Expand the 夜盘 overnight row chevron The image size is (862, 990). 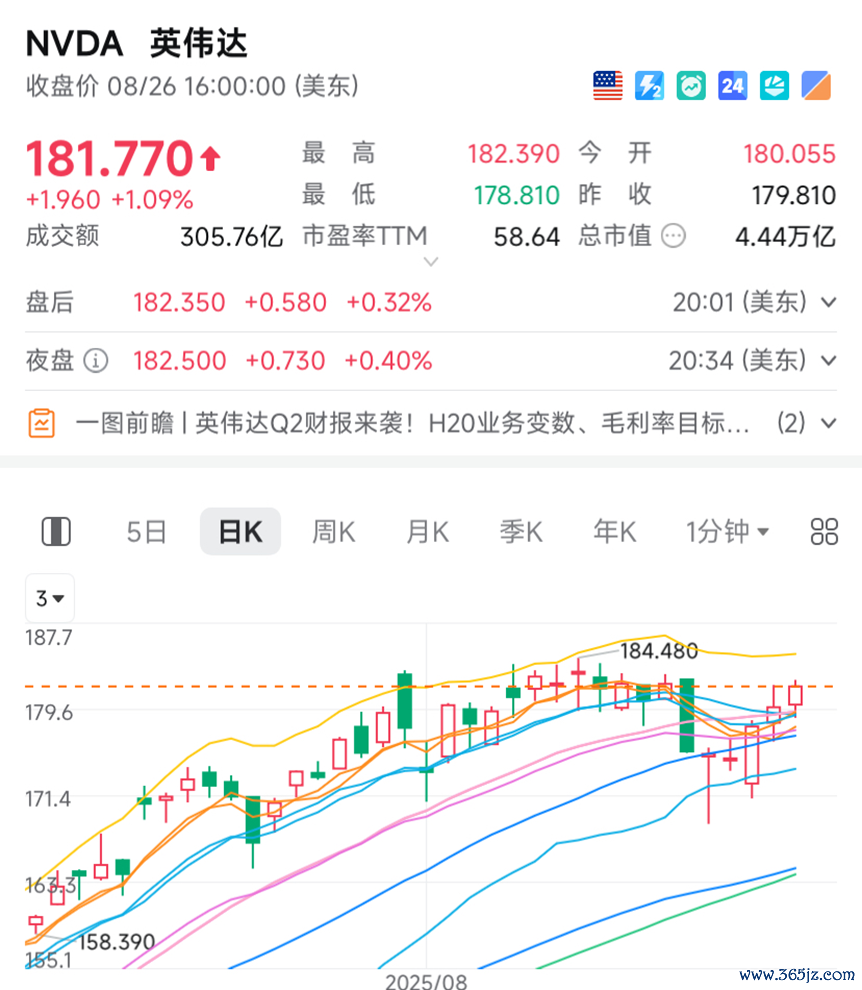[x=828, y=361]
